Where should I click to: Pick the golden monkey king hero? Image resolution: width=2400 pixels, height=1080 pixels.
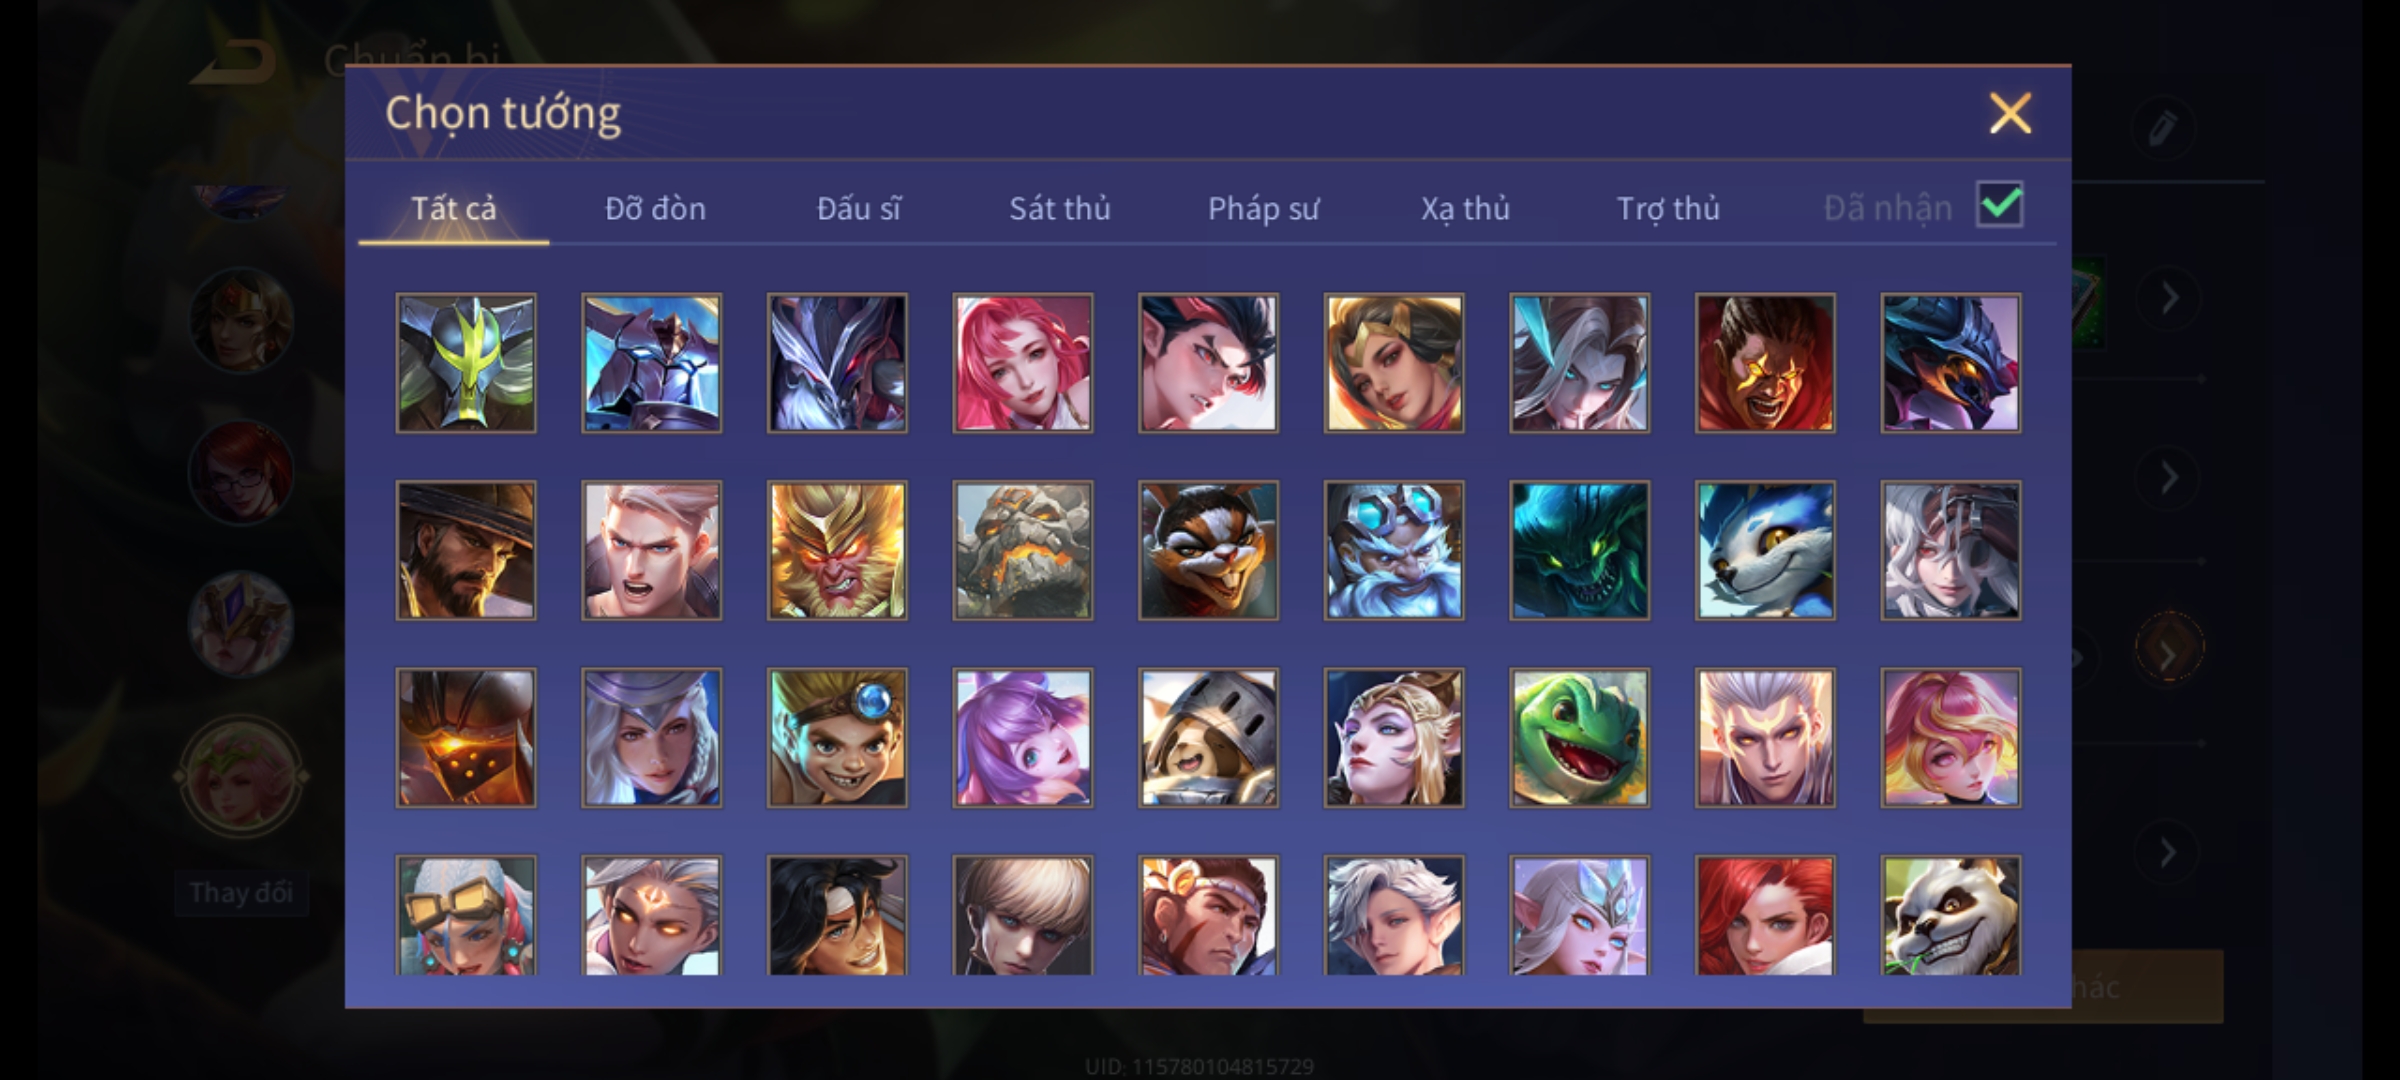837,551
